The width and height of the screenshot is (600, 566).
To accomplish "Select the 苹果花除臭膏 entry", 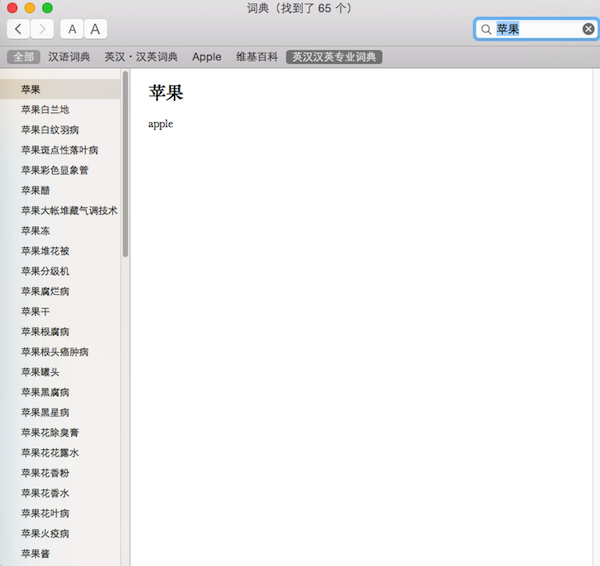I will 60,433.
